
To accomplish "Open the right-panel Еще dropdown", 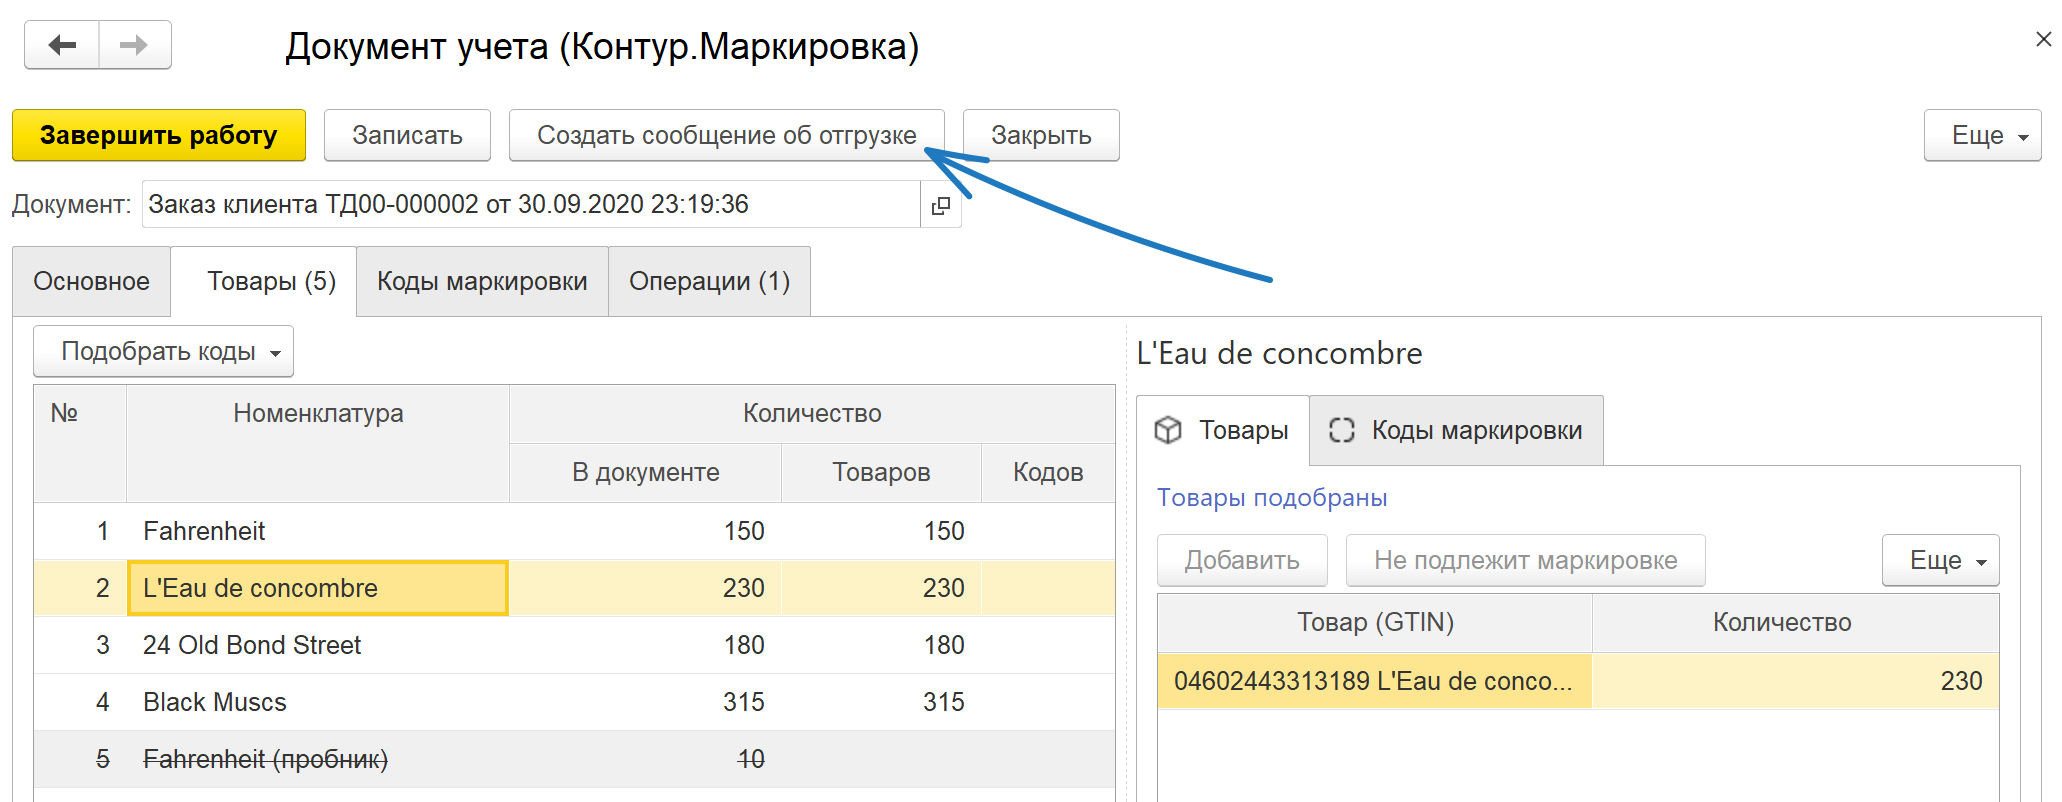I will 1940,560.
